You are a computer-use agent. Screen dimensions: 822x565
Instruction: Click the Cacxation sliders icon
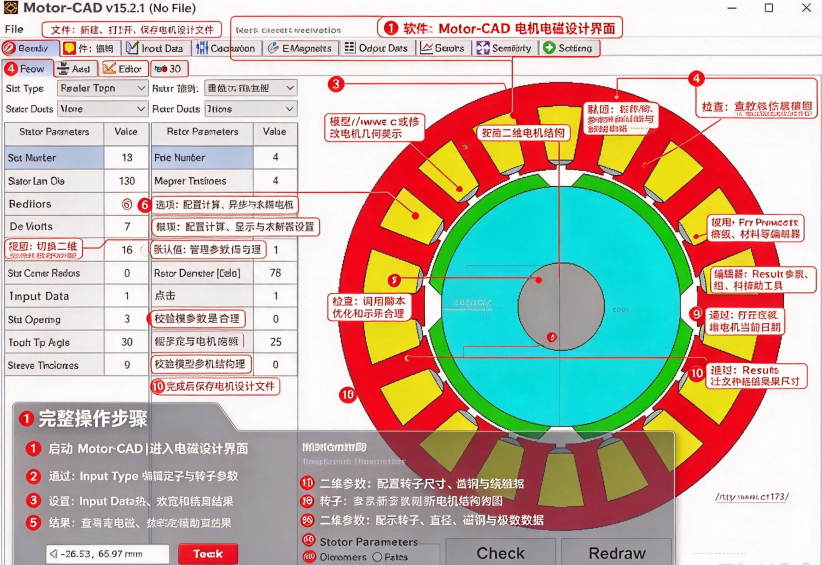202,48
